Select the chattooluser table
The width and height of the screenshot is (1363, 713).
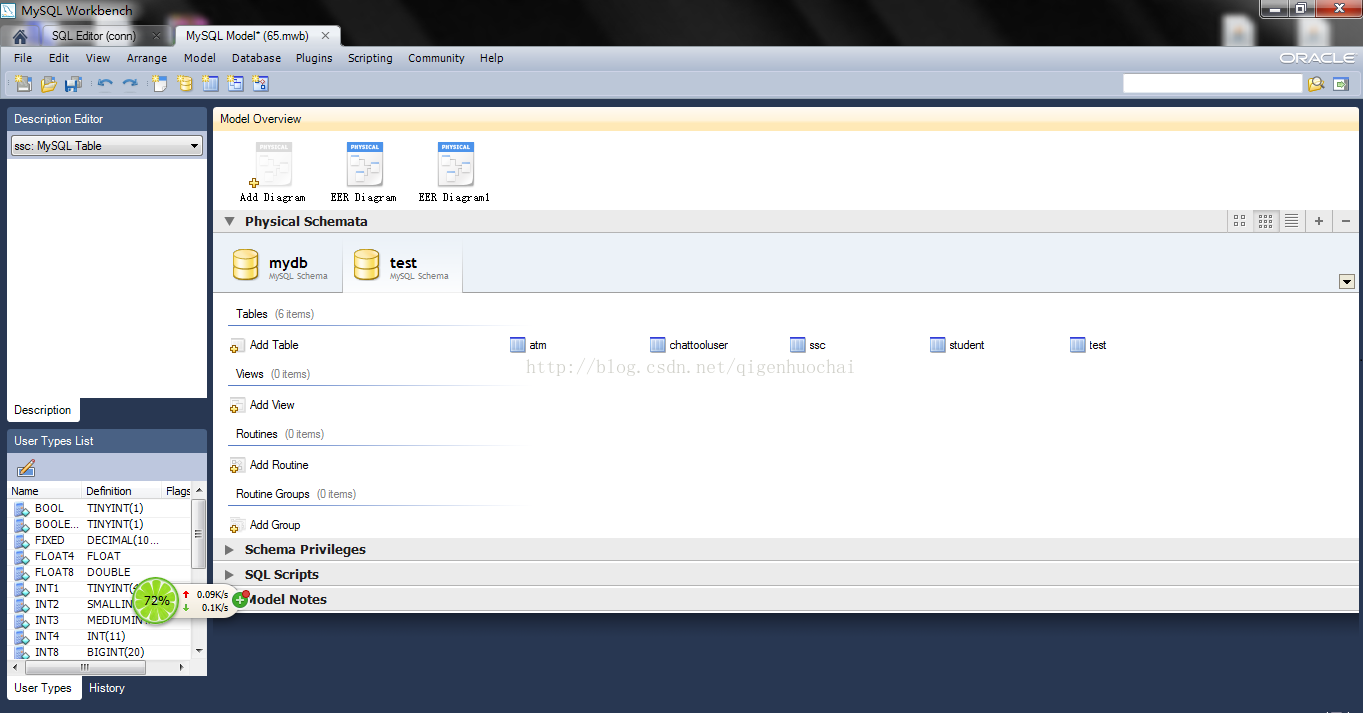click(689, 345)
